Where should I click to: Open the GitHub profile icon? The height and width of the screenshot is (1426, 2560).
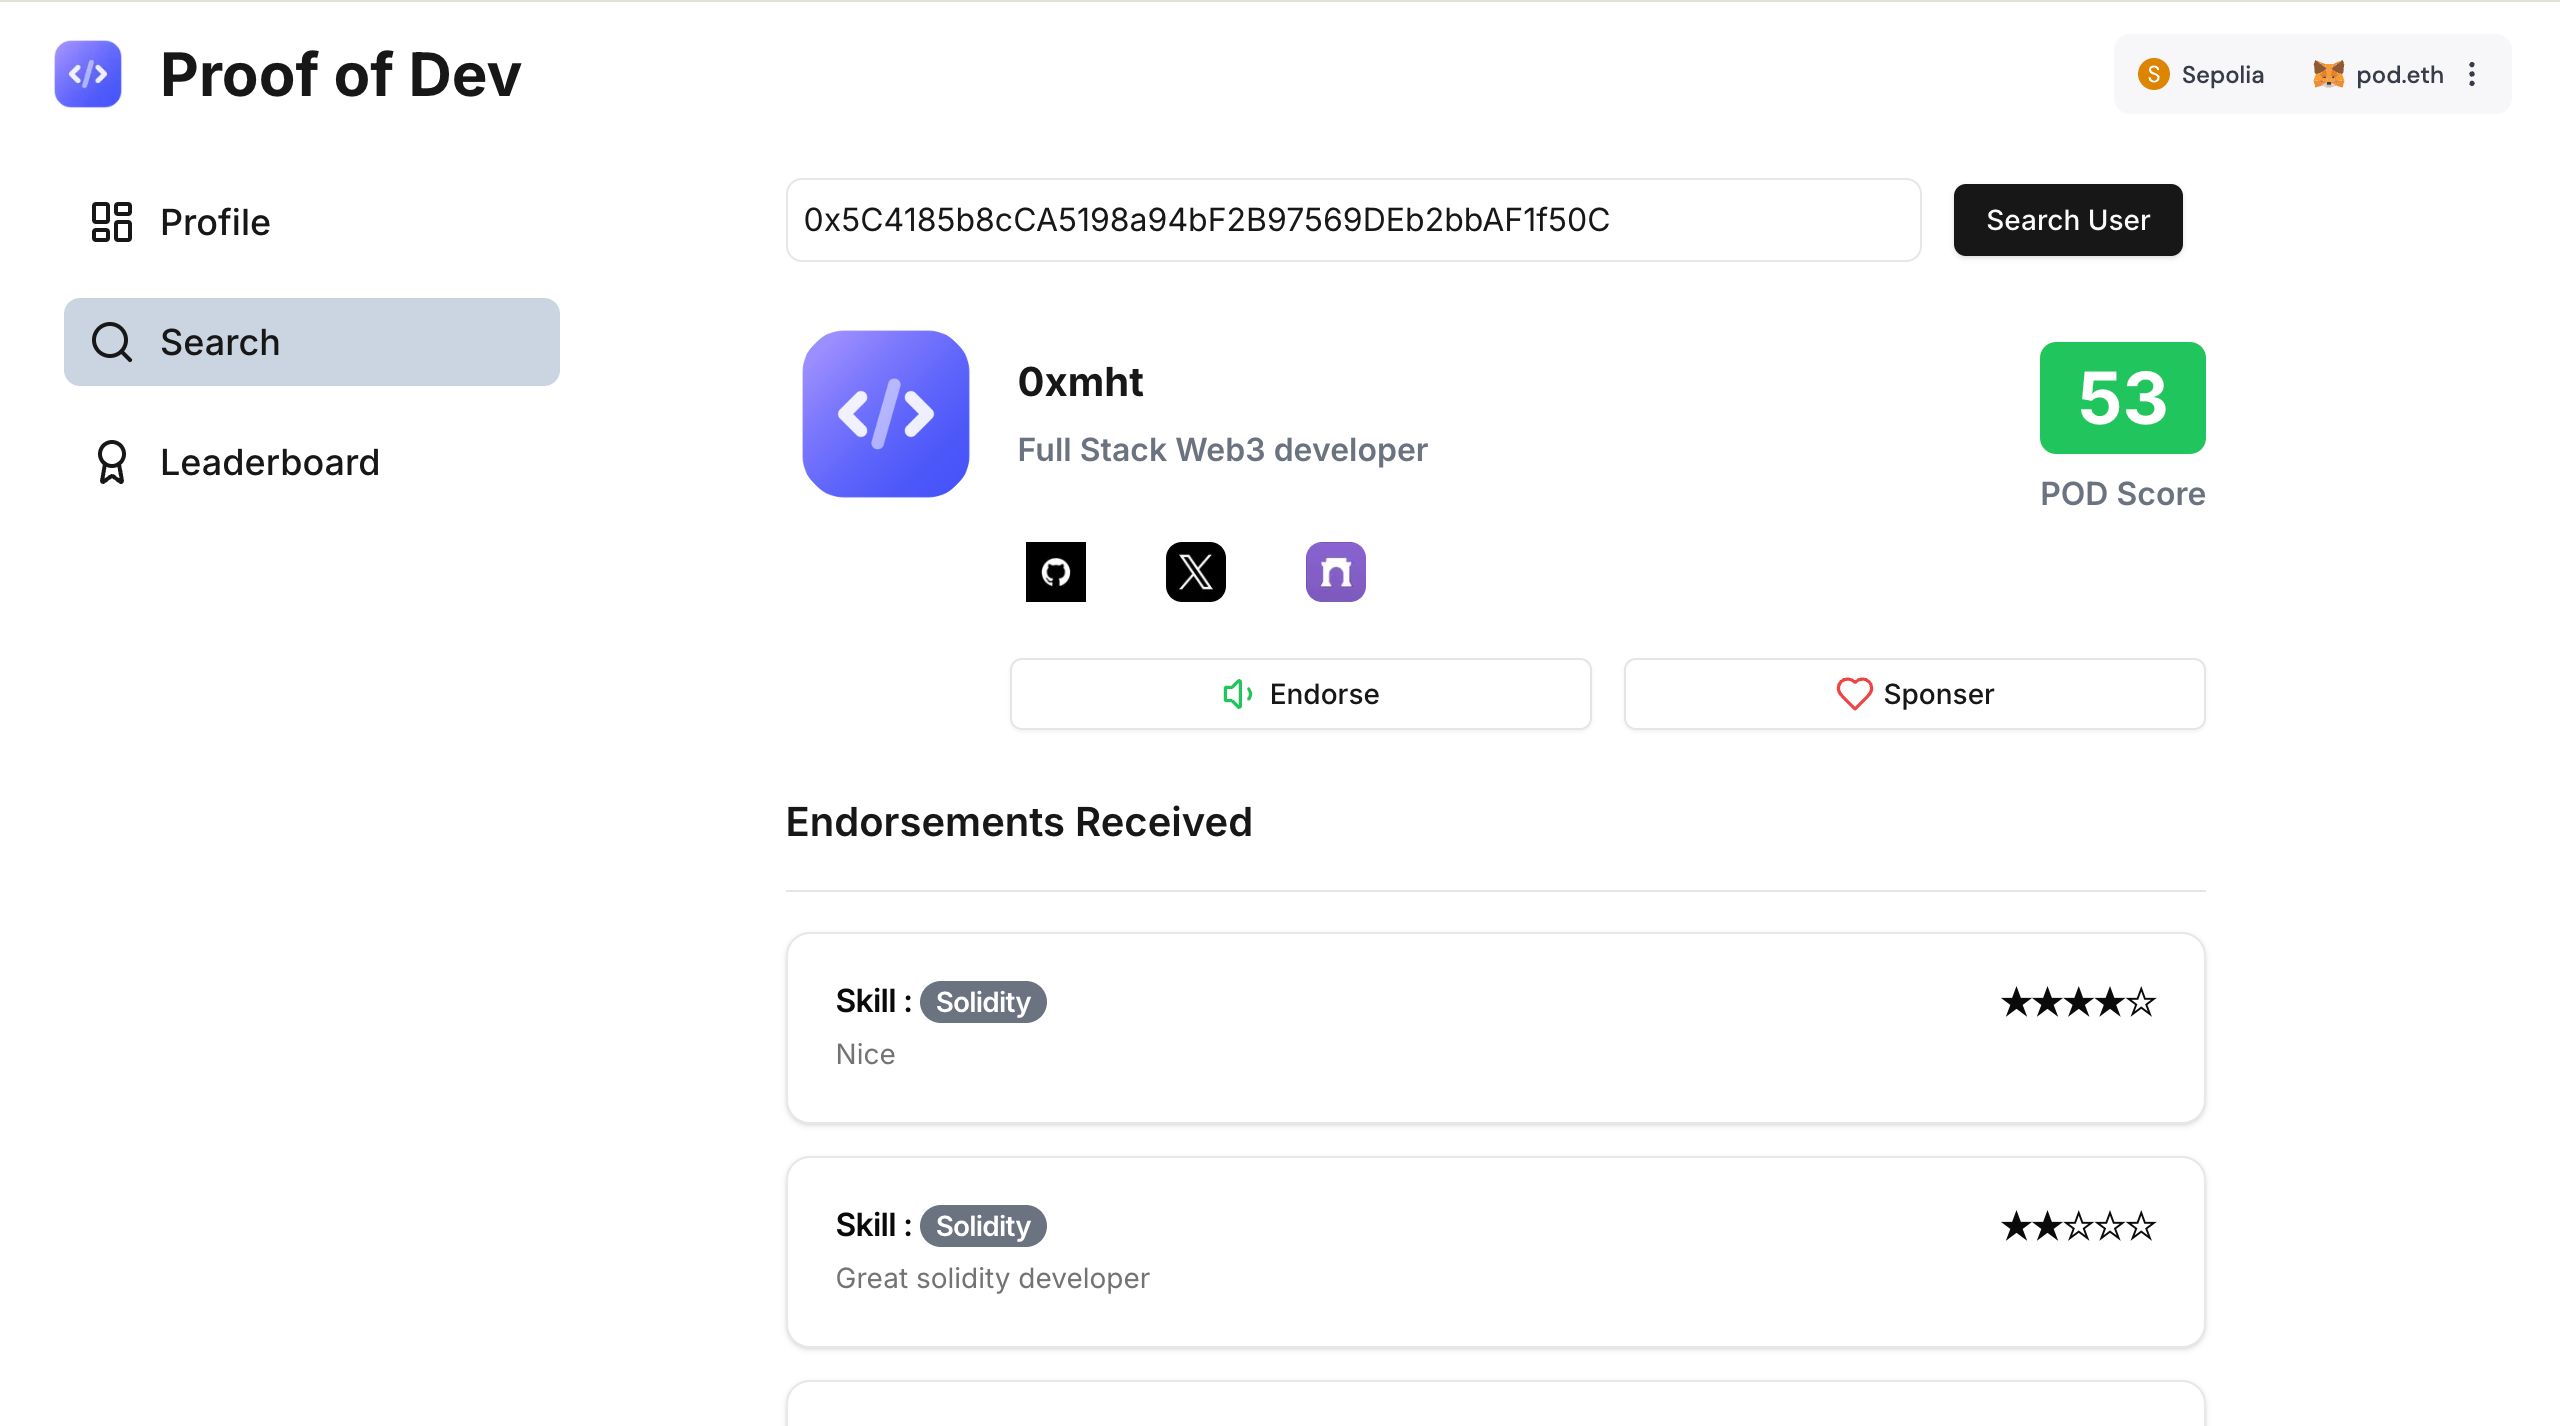coord(1053,571)
